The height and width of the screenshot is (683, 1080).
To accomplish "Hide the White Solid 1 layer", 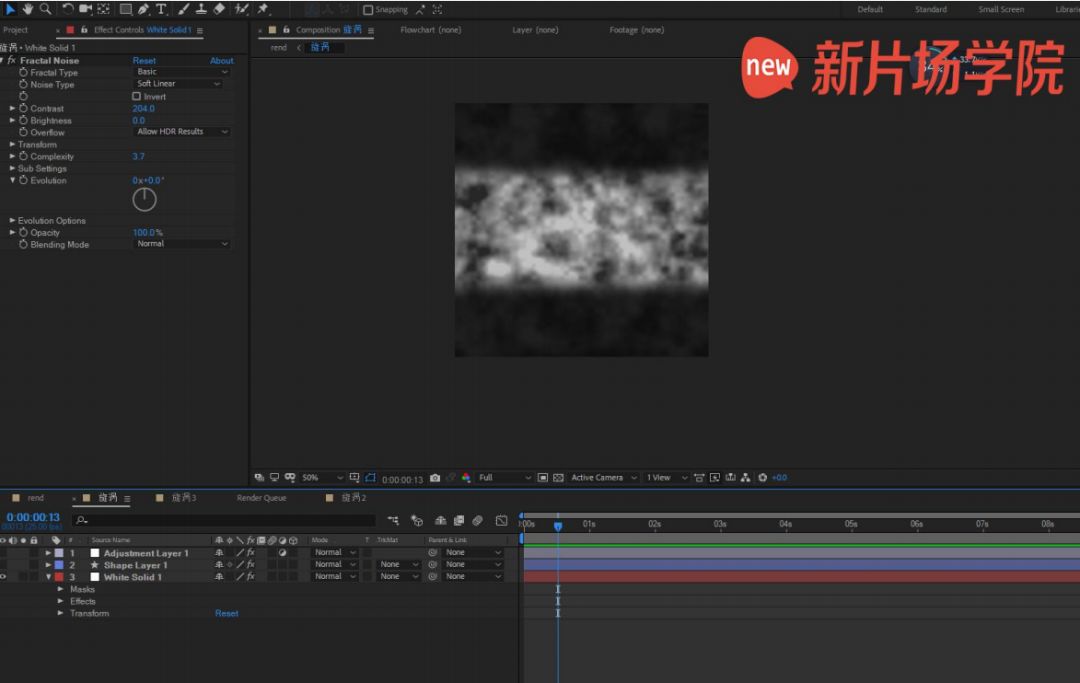I will [x=3, y=577].
